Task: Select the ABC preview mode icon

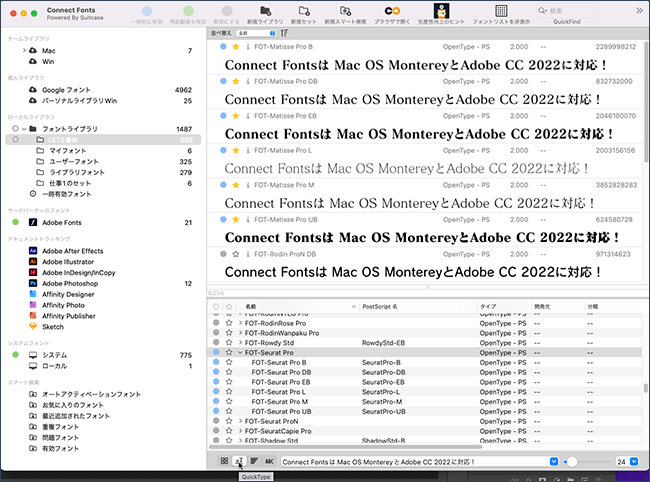Action: (x=269, y=461)
